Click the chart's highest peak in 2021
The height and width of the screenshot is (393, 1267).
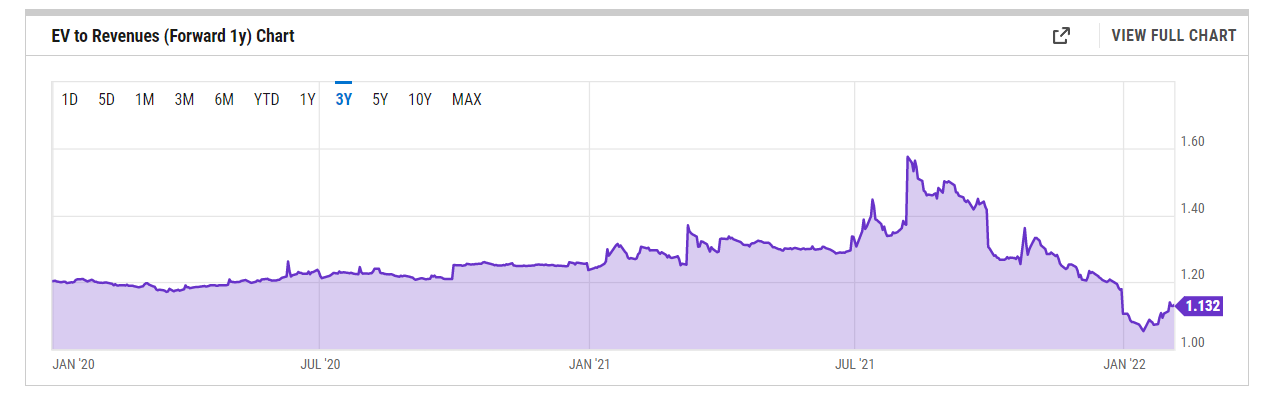click(908, 157)
